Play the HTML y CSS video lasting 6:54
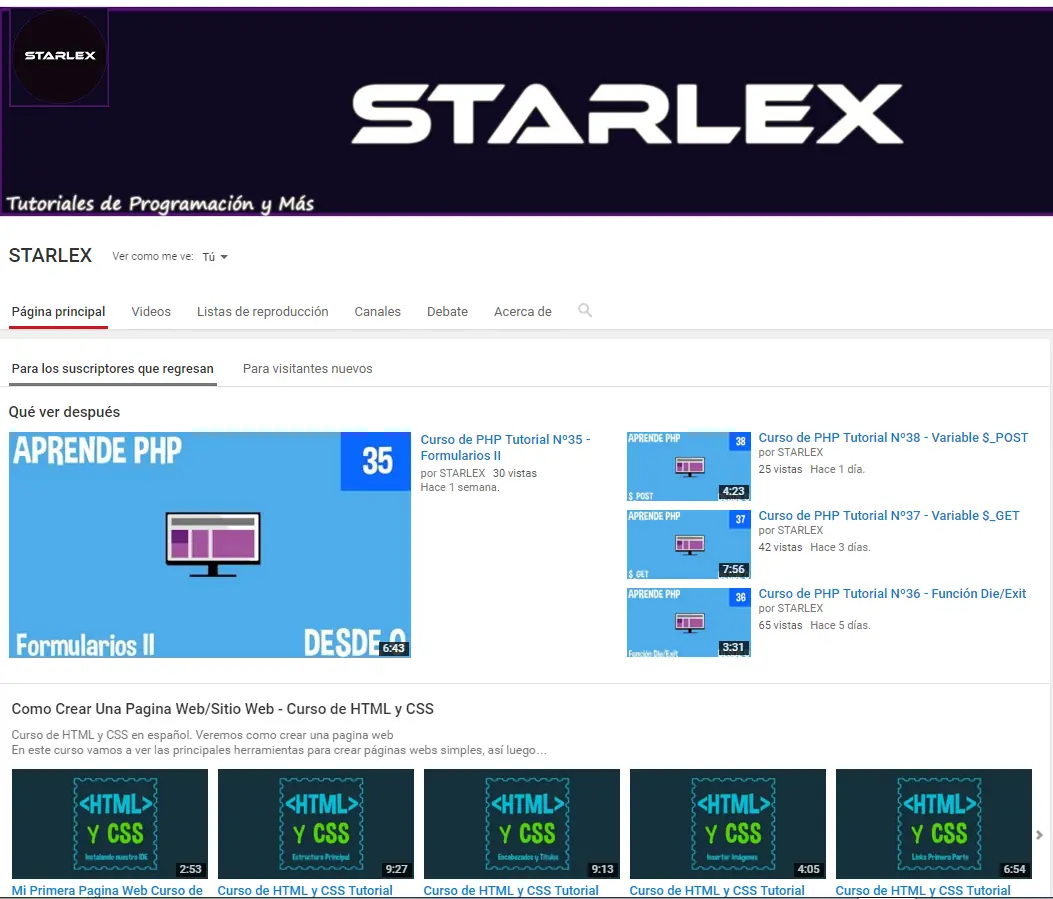The width and height of the screenshot is (1053, 899). coord(933,824)
